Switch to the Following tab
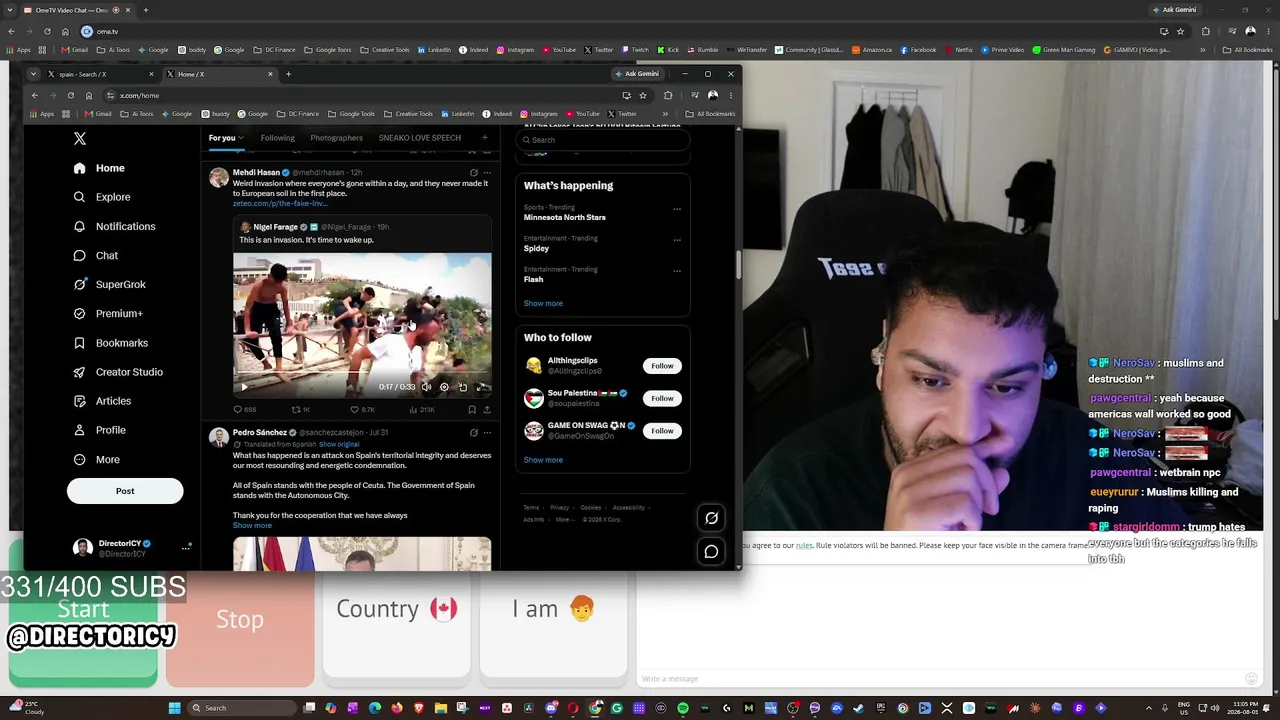This screenshot has height=720, width=1280. (278, 138)
